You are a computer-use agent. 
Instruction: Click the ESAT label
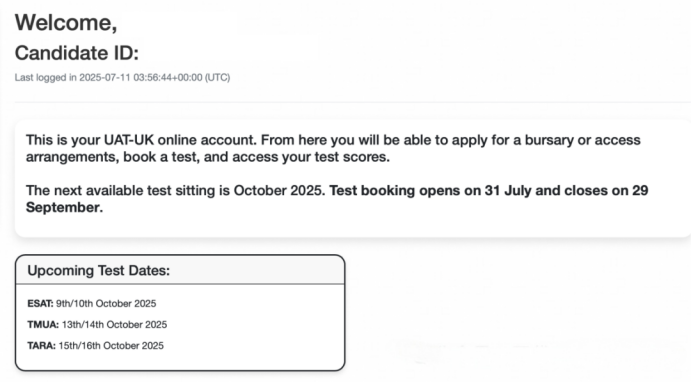point(40,304)
